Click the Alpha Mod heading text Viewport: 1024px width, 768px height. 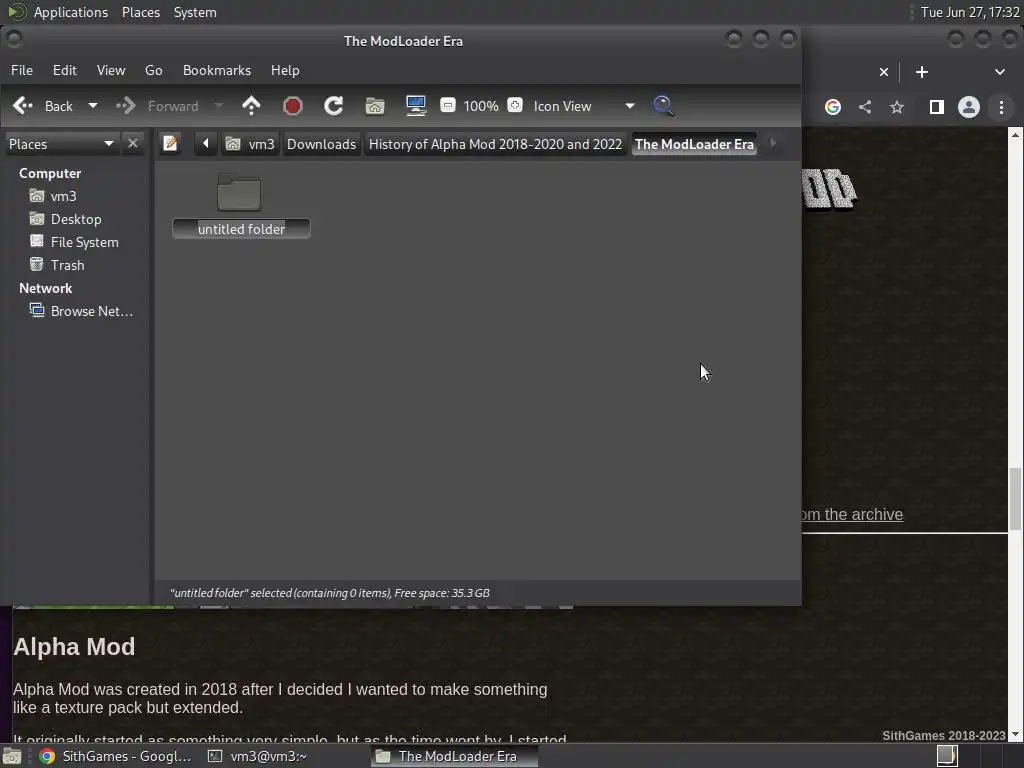74,647
